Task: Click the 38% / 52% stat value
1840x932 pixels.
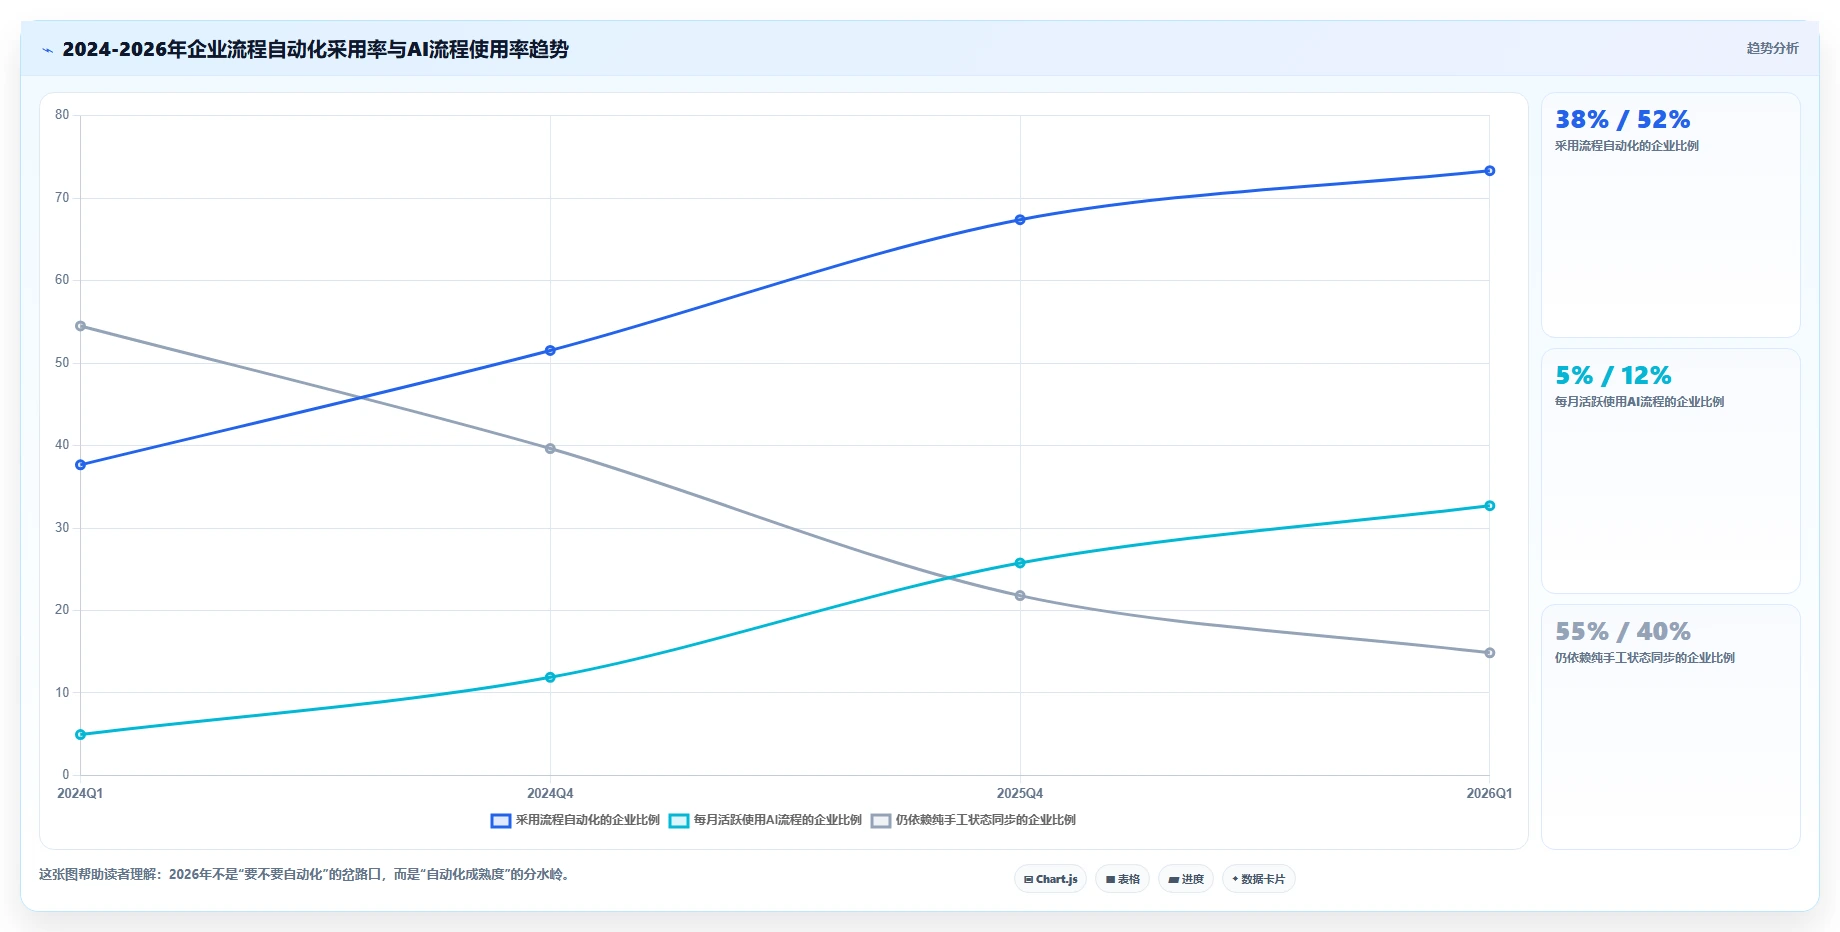Action: [1622, 120]
